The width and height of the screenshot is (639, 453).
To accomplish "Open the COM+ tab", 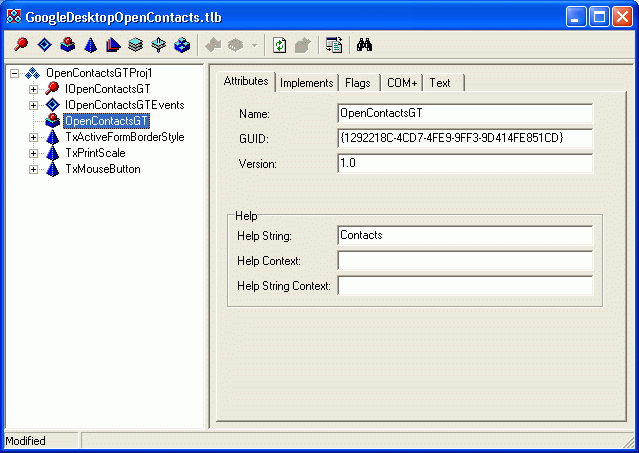I will tap(402, 83).
